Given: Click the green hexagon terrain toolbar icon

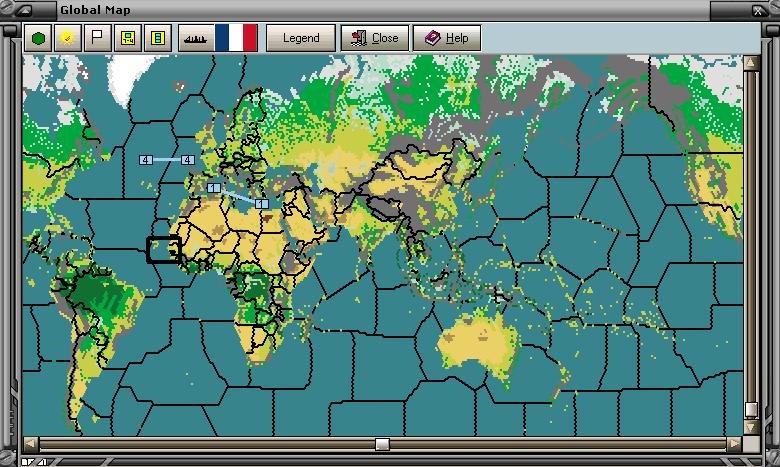Looking at the screenshot, I should (x=38, y=38).
